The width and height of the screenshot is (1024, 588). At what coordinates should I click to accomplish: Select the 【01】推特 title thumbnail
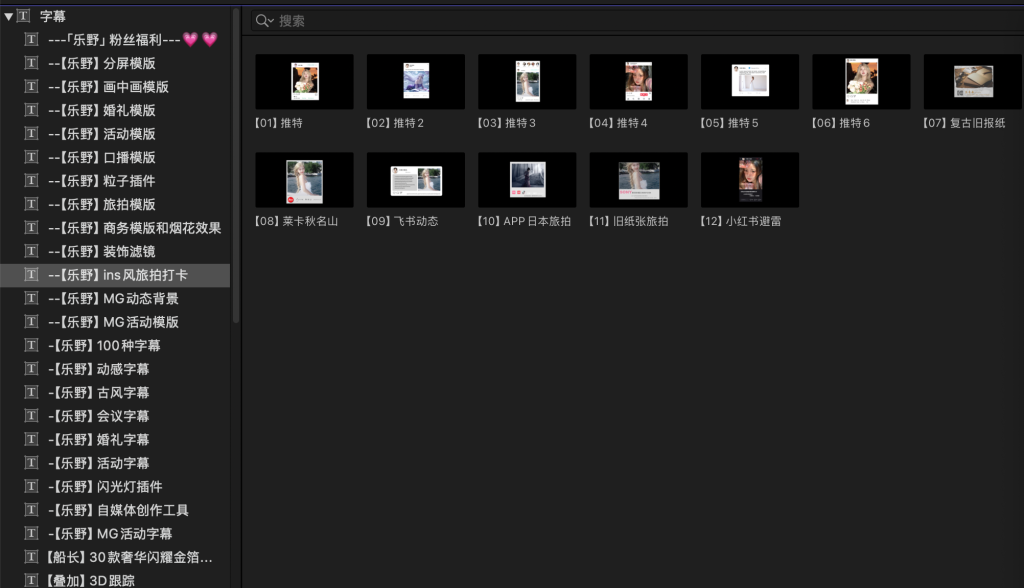pyautogui.click(x=304, y=82)
